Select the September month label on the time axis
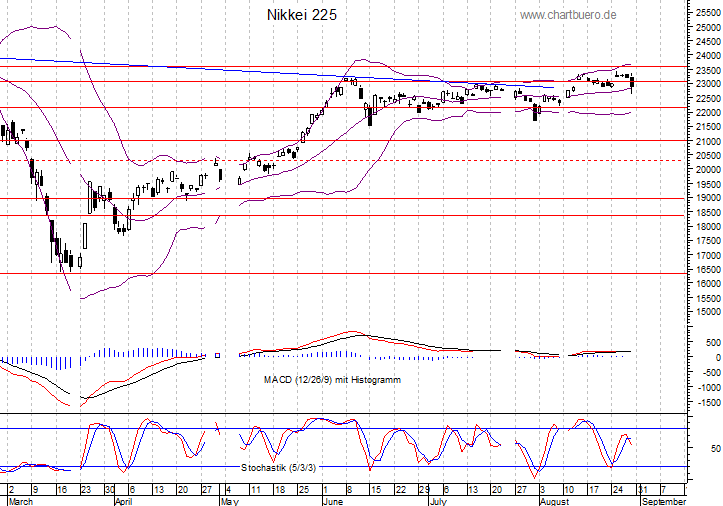723x506 pixels. click(664, 501)
